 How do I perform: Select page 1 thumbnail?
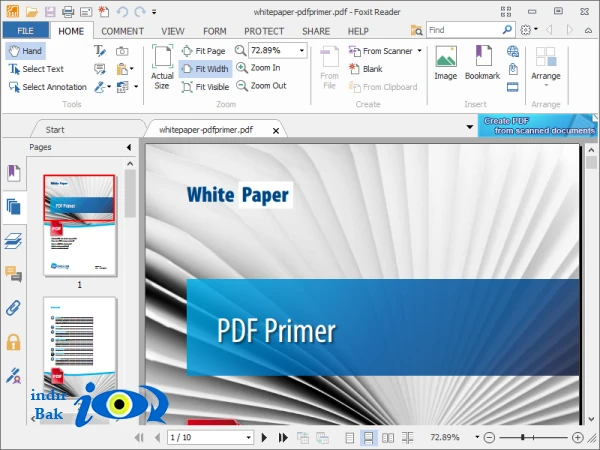point(80,225)
